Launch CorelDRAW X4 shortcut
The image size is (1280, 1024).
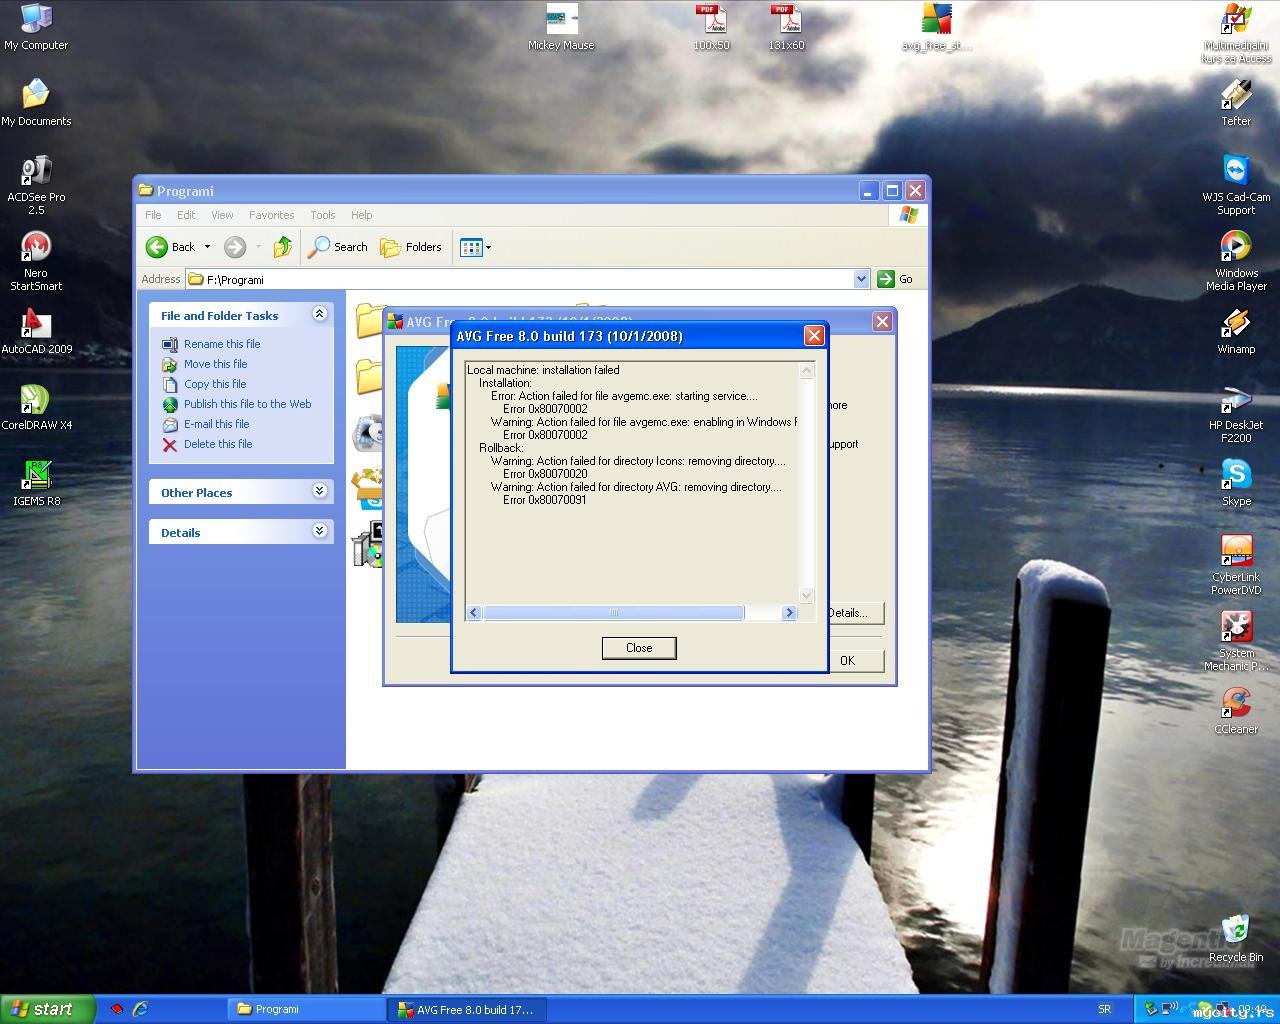[x=36, y=407]
